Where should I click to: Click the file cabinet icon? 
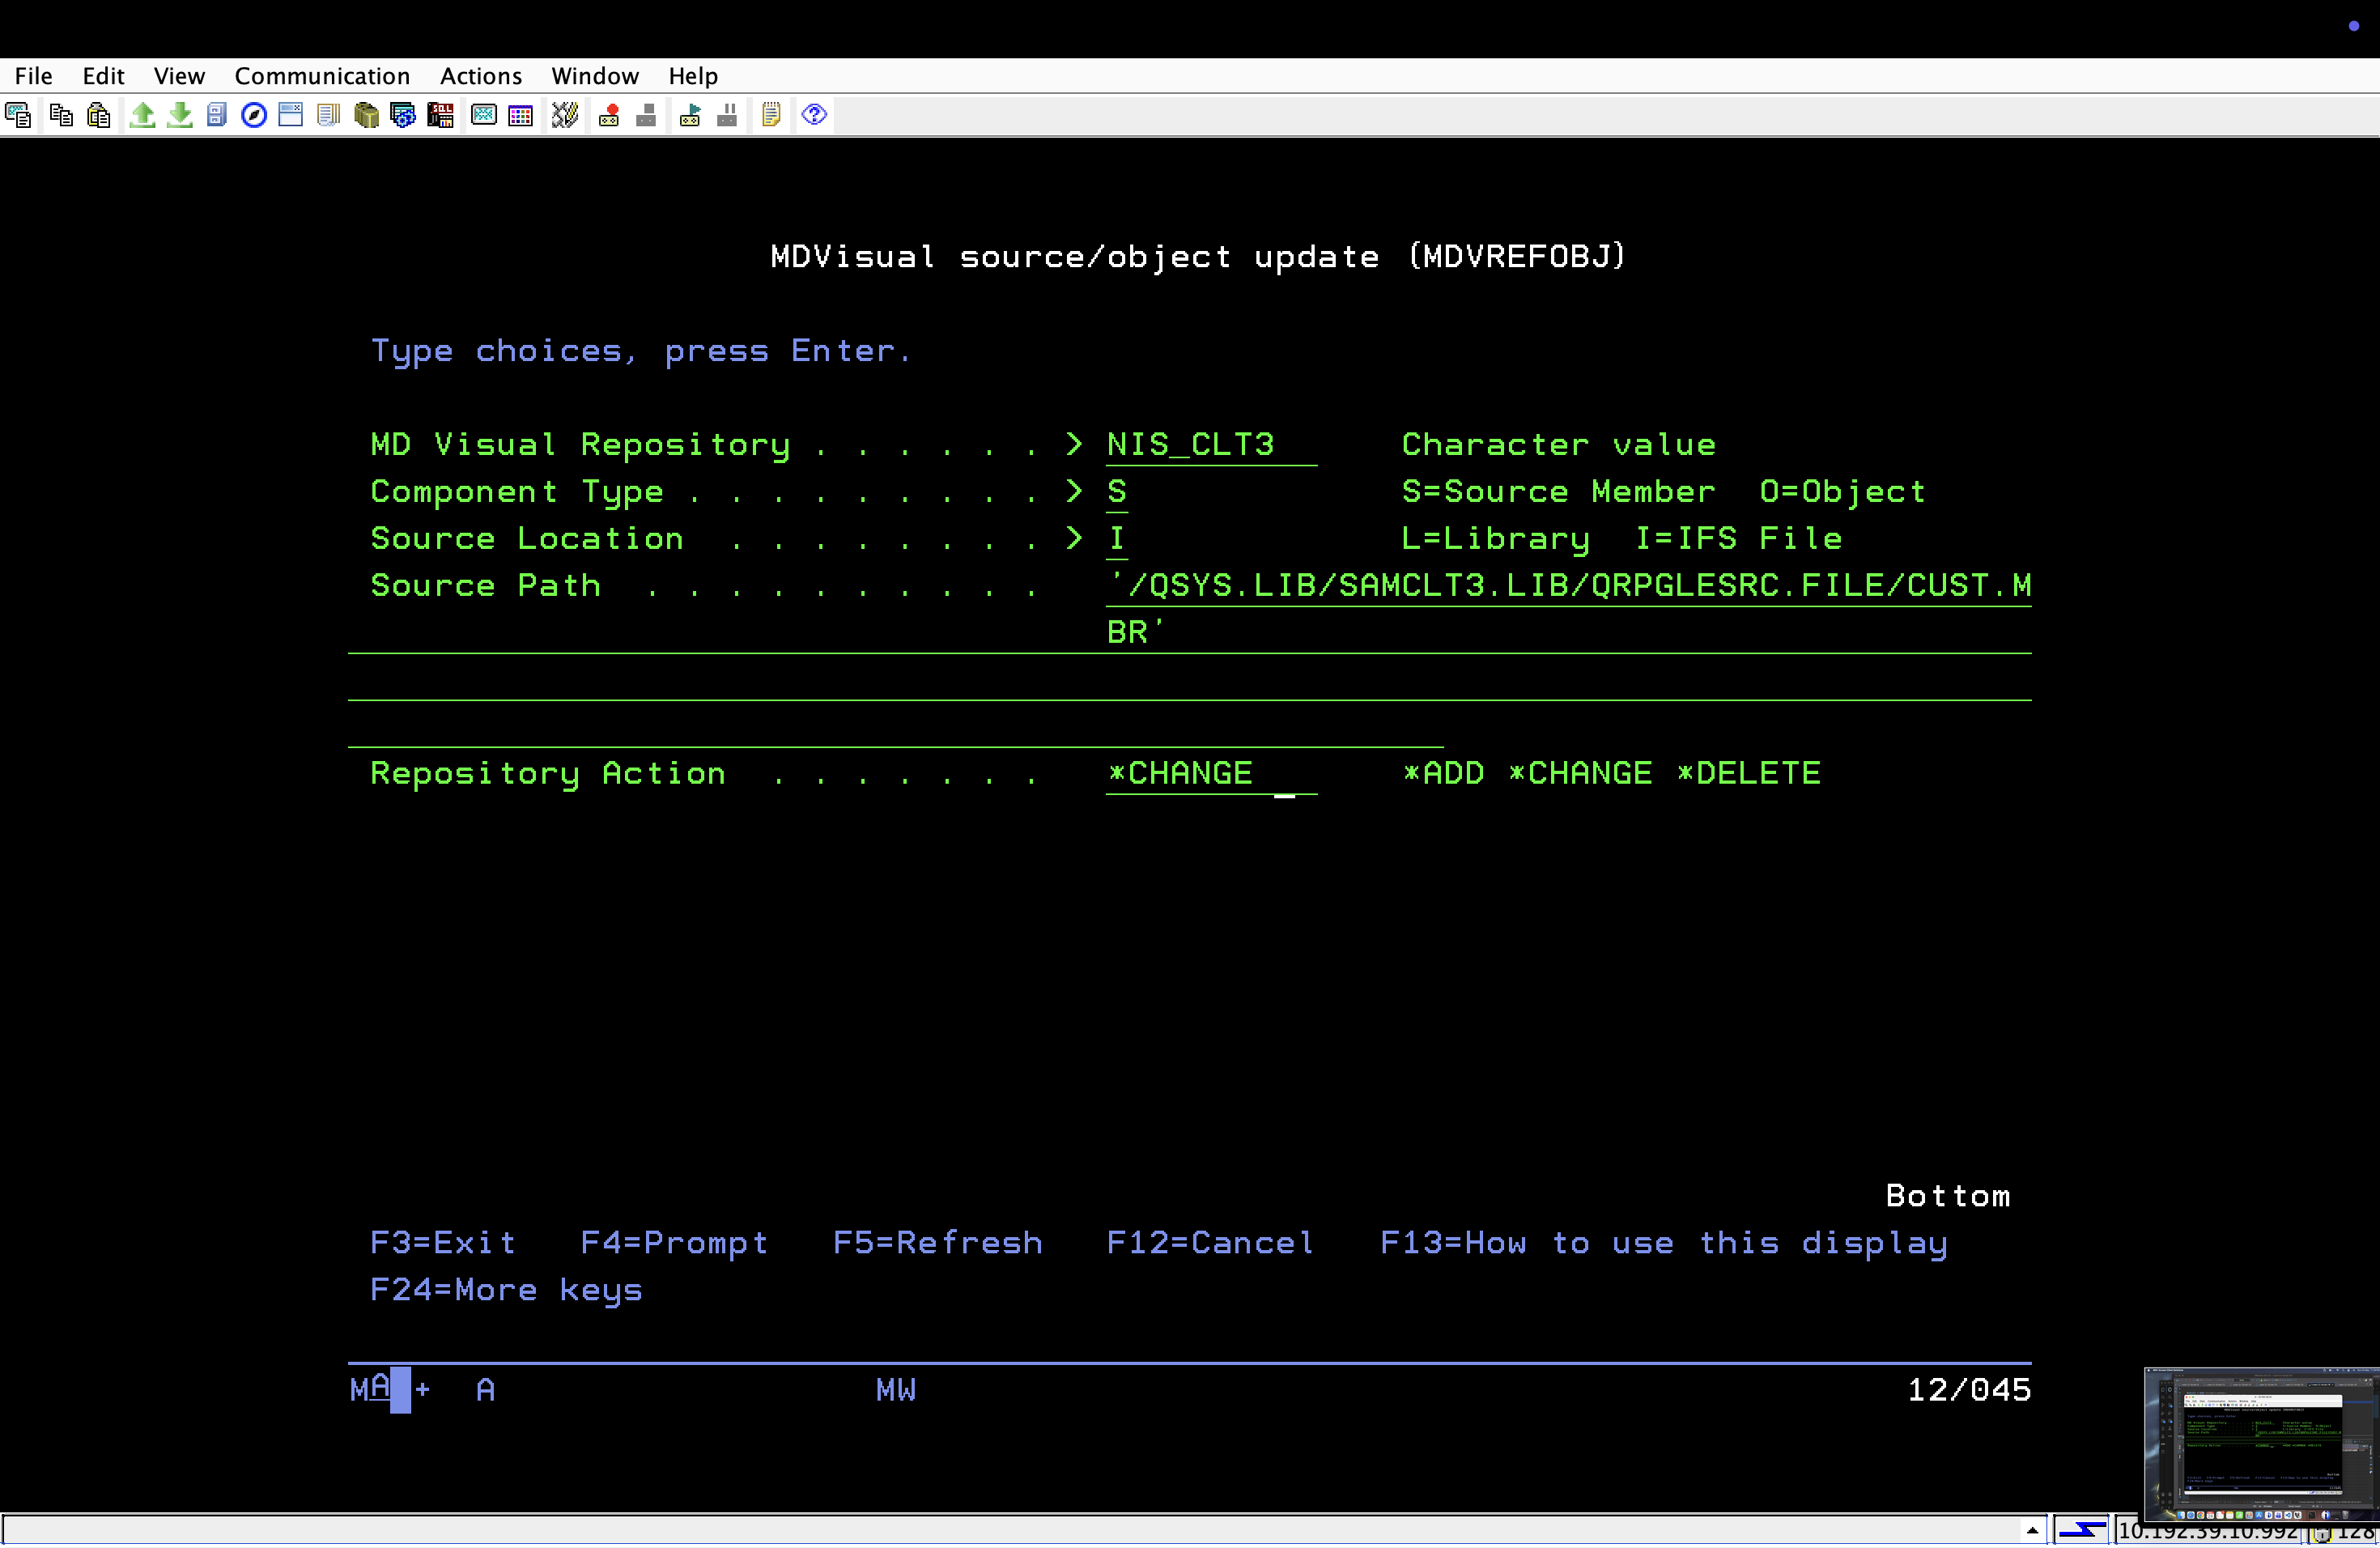point(217,115)
